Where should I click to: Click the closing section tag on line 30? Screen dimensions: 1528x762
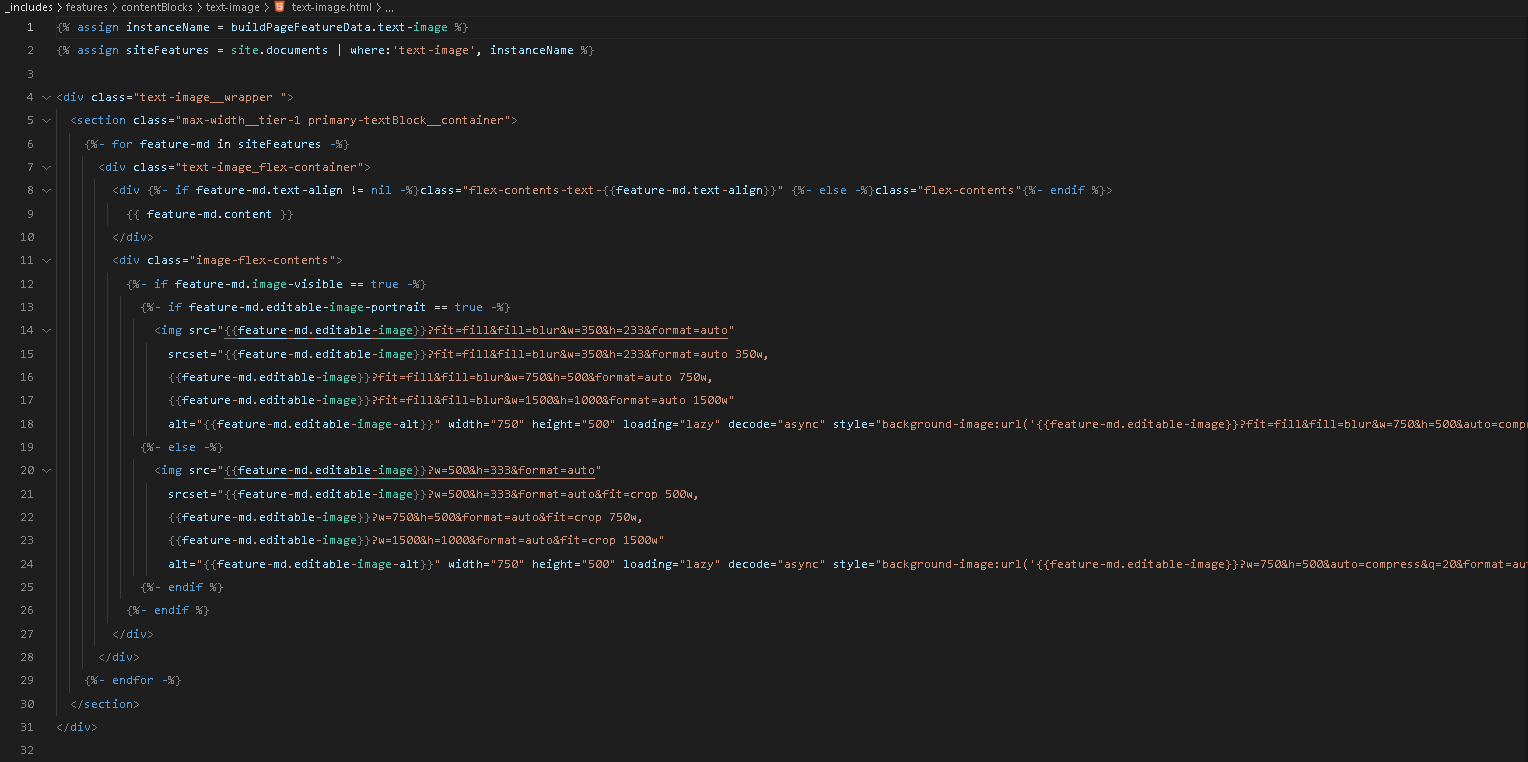[105, 704]
